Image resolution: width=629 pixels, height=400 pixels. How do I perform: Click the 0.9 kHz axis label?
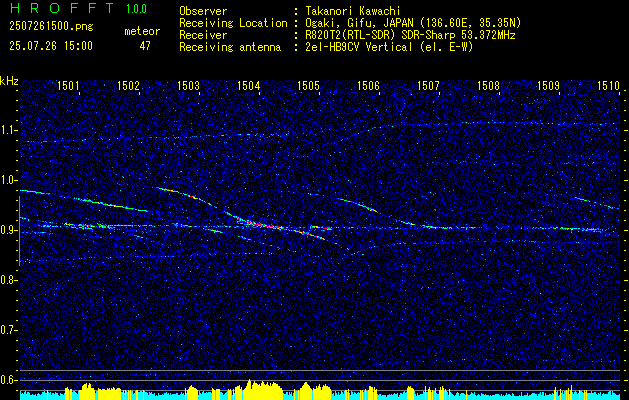pyautogui.click(x=8, y=230)
